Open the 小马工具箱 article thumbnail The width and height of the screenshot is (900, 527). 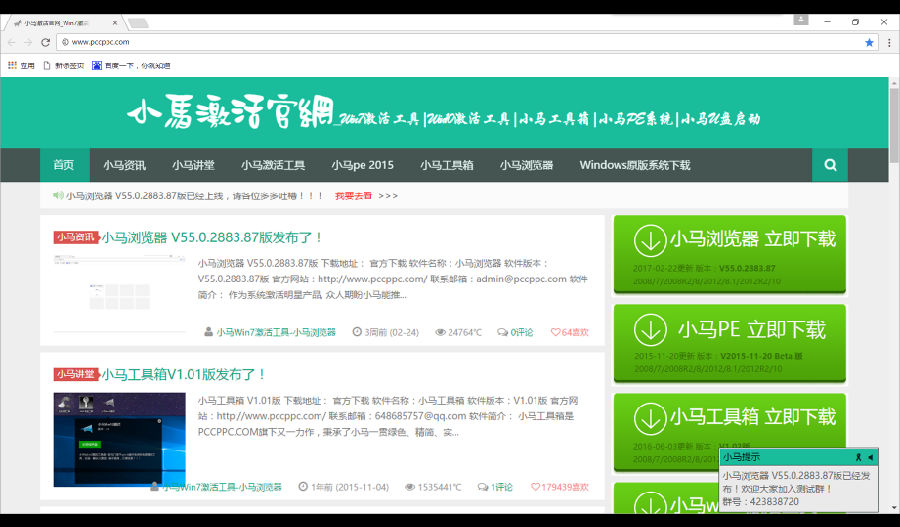tap(119, 440)
